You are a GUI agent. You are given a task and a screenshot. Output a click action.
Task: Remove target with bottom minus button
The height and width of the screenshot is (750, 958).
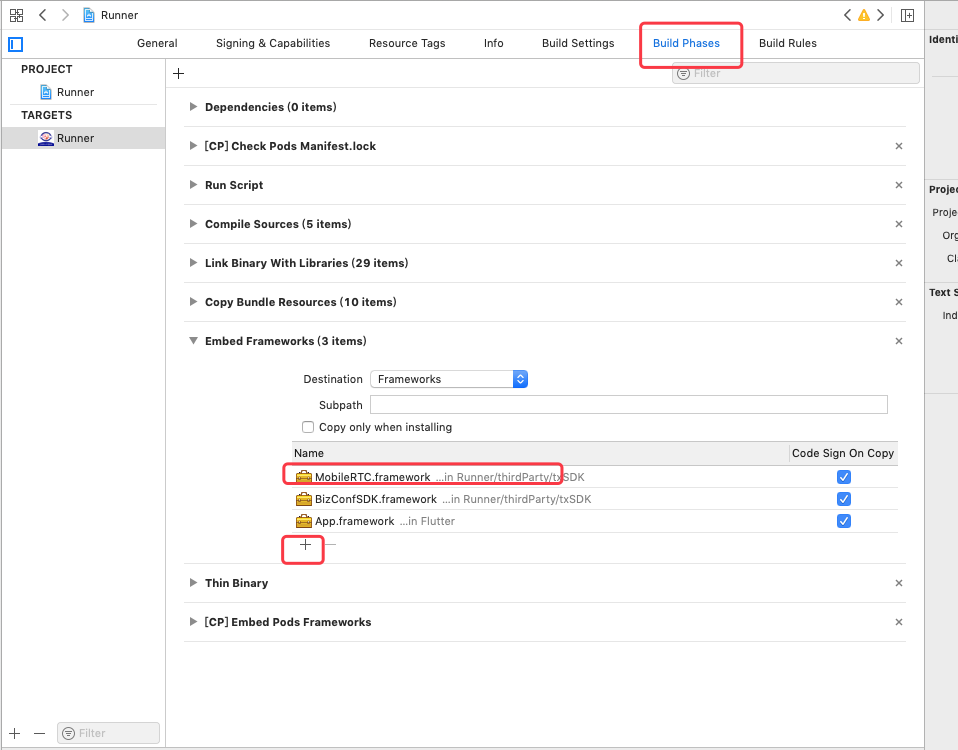click(x=40, y=733)
